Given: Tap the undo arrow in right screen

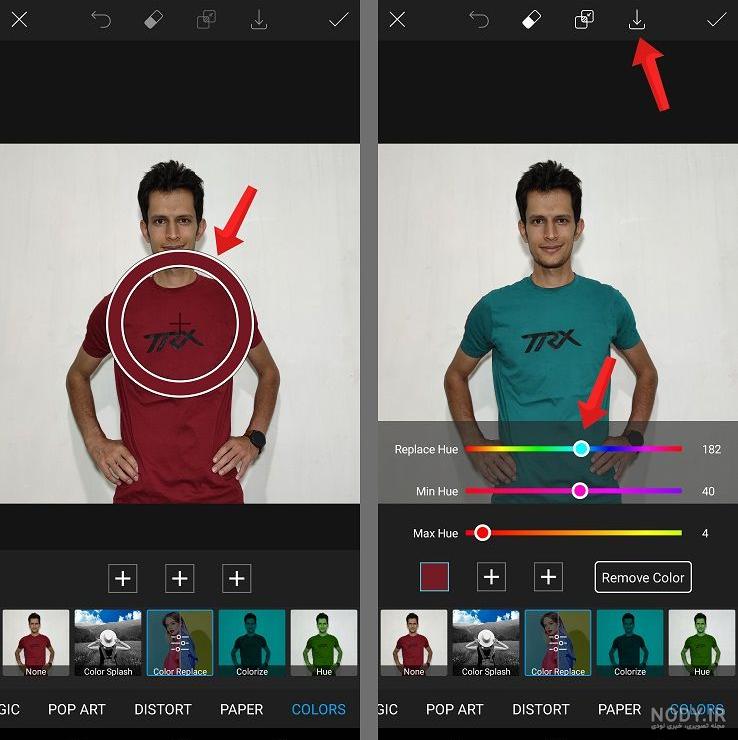Looking at the screenshot, I should pyautogui.click(x=479, y=20).
